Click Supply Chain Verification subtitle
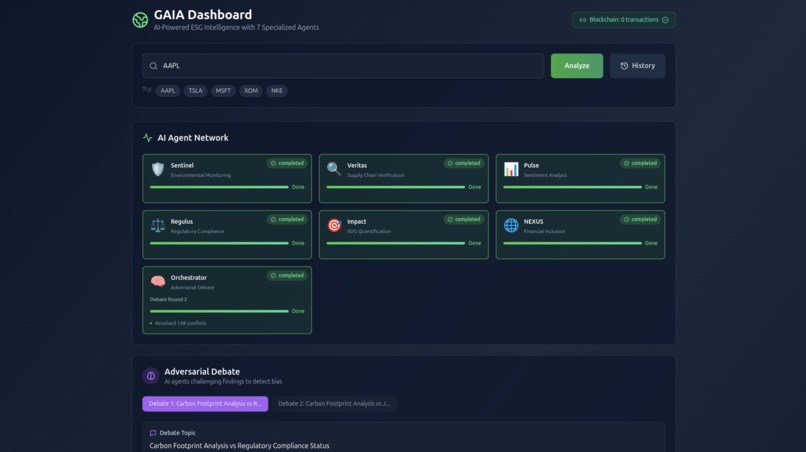The image size is (806, 452). (x=375, y=175)
